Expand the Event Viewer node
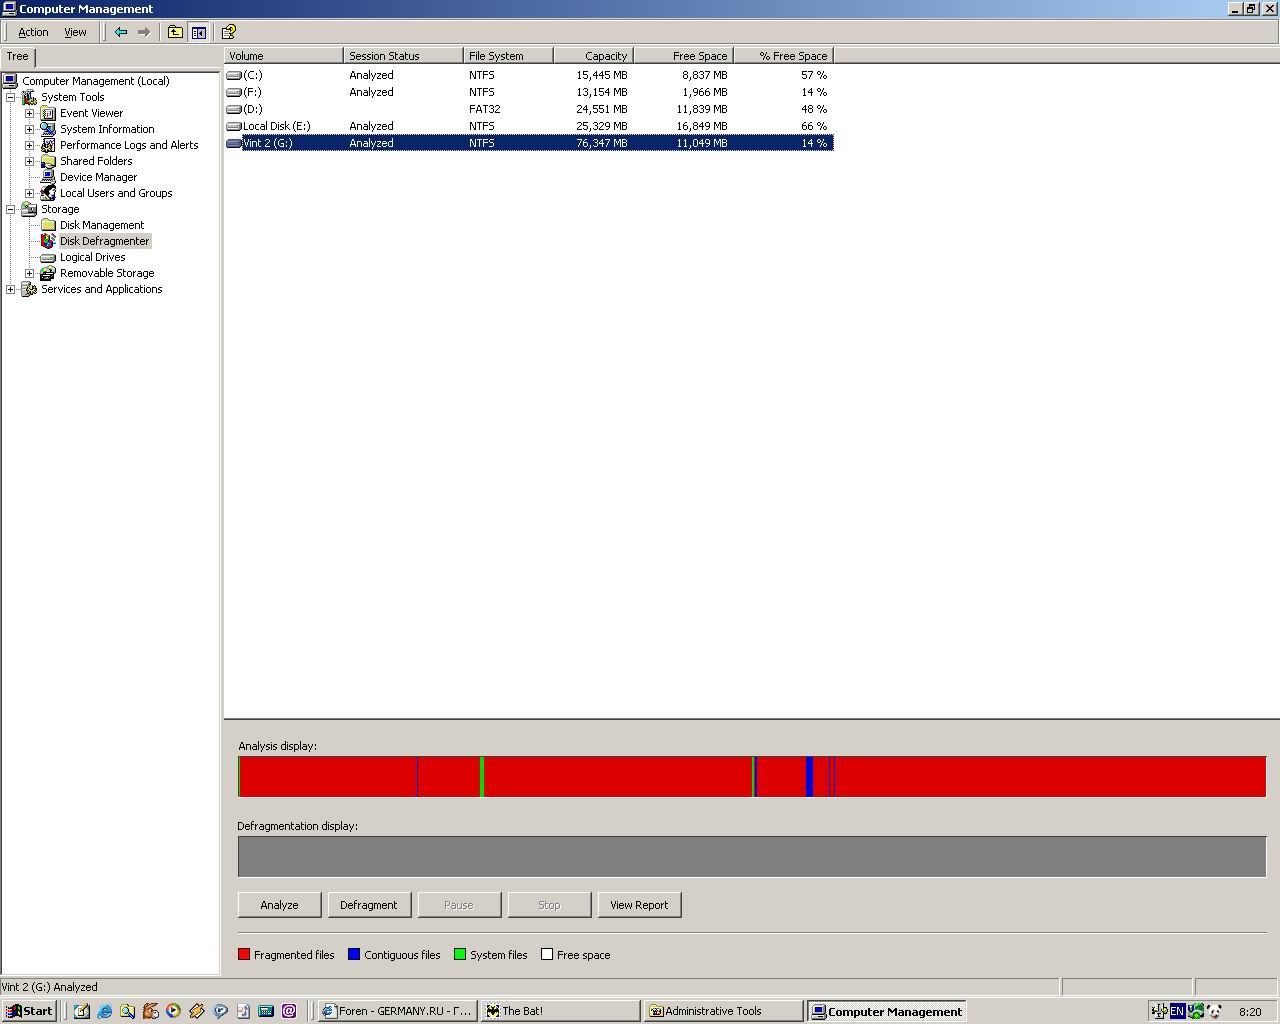The width and height of the screenshot is (1280, 1024). coord(30,113)
